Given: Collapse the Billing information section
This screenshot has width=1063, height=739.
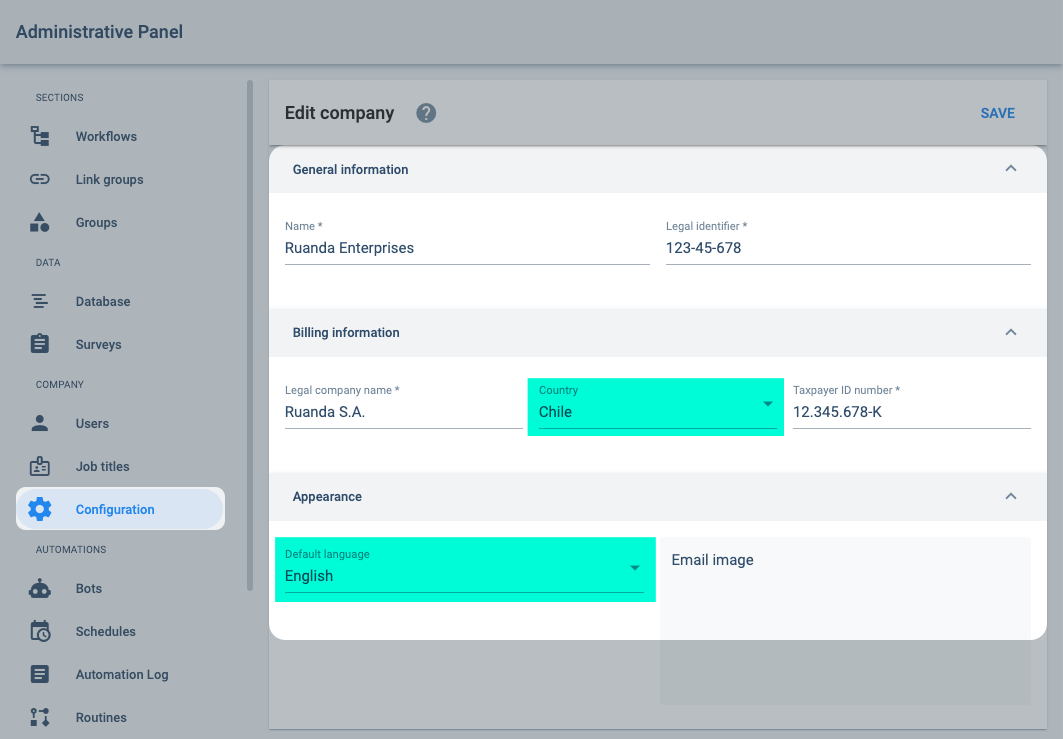Looking at the screenshot, I should click(1011, 332).
